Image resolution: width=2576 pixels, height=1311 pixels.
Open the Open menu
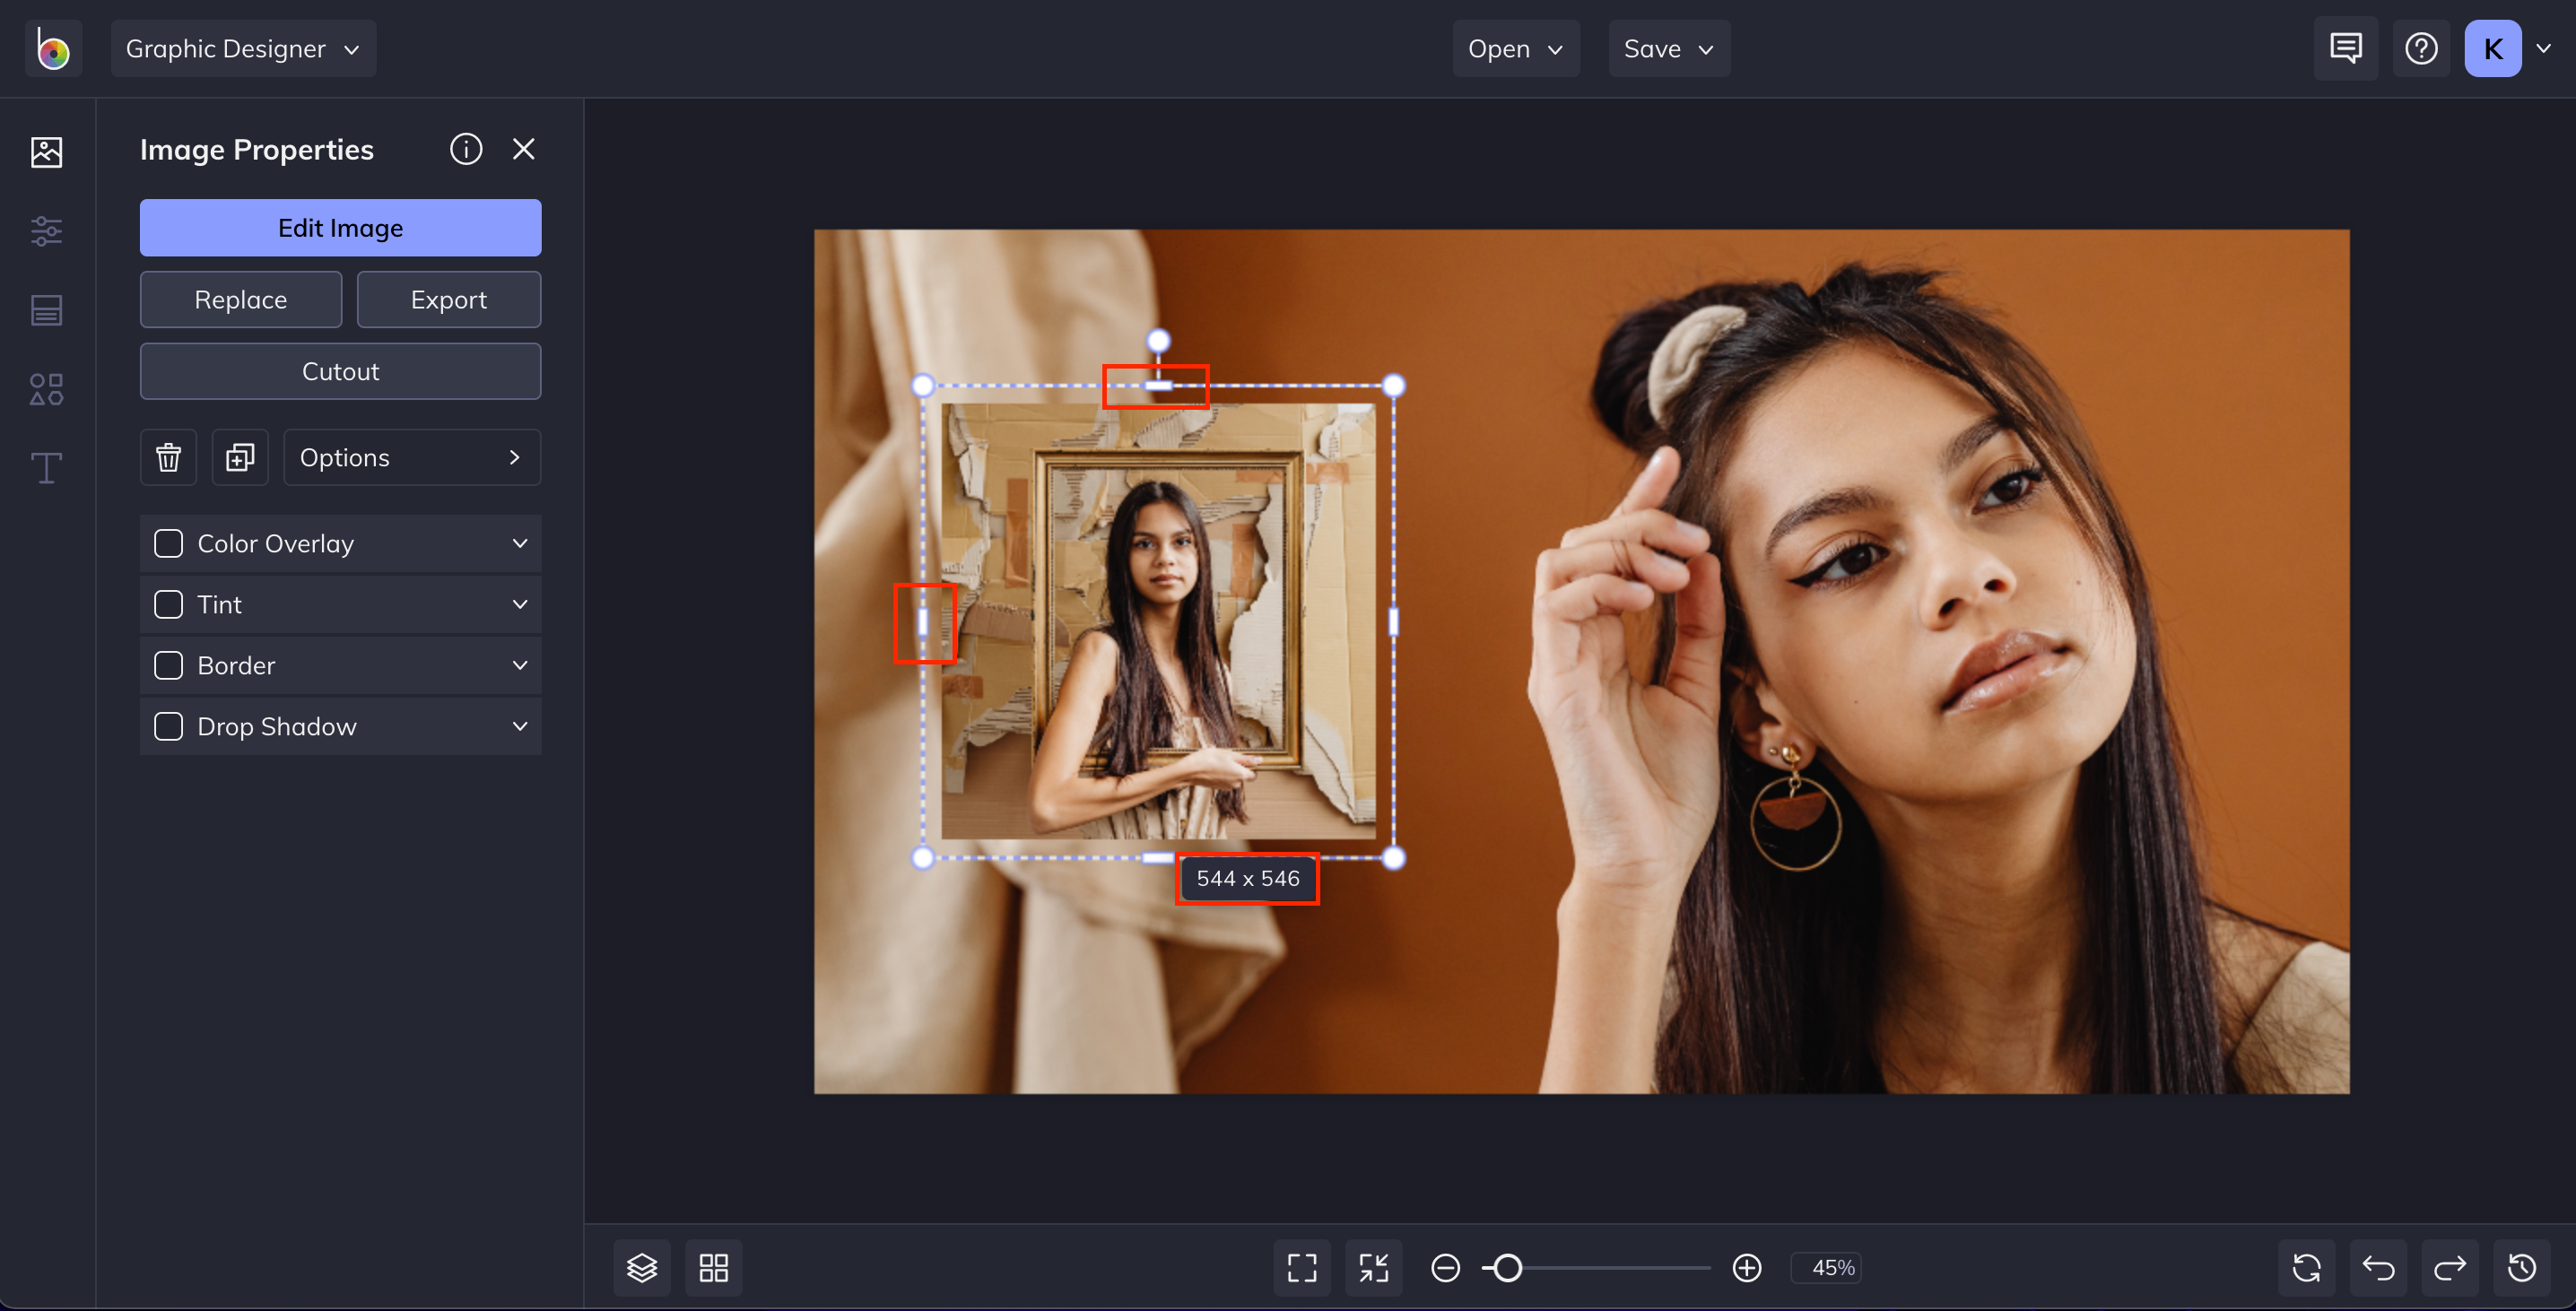click(x=1515, y=49)
